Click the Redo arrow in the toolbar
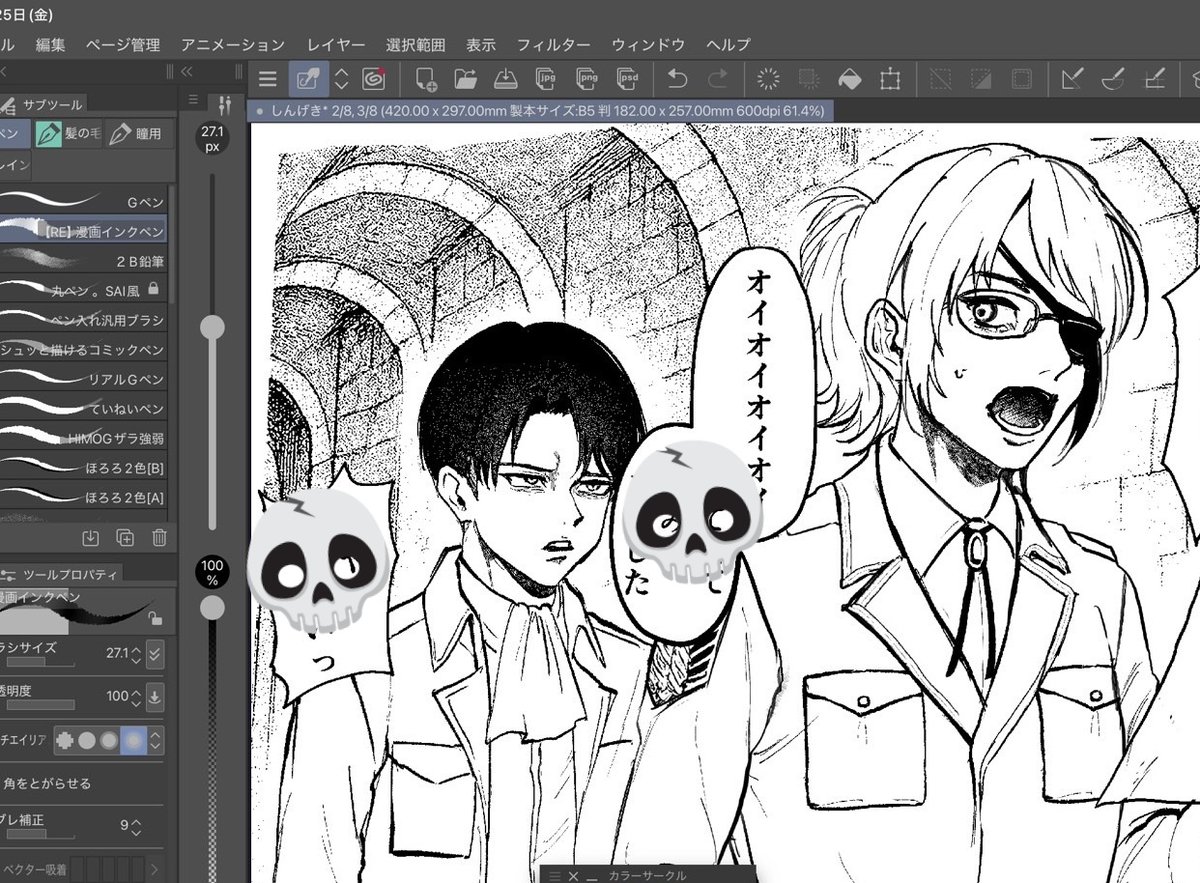Image resolution: width=1200 pixels, height=883 pixels. pos(717,78)
